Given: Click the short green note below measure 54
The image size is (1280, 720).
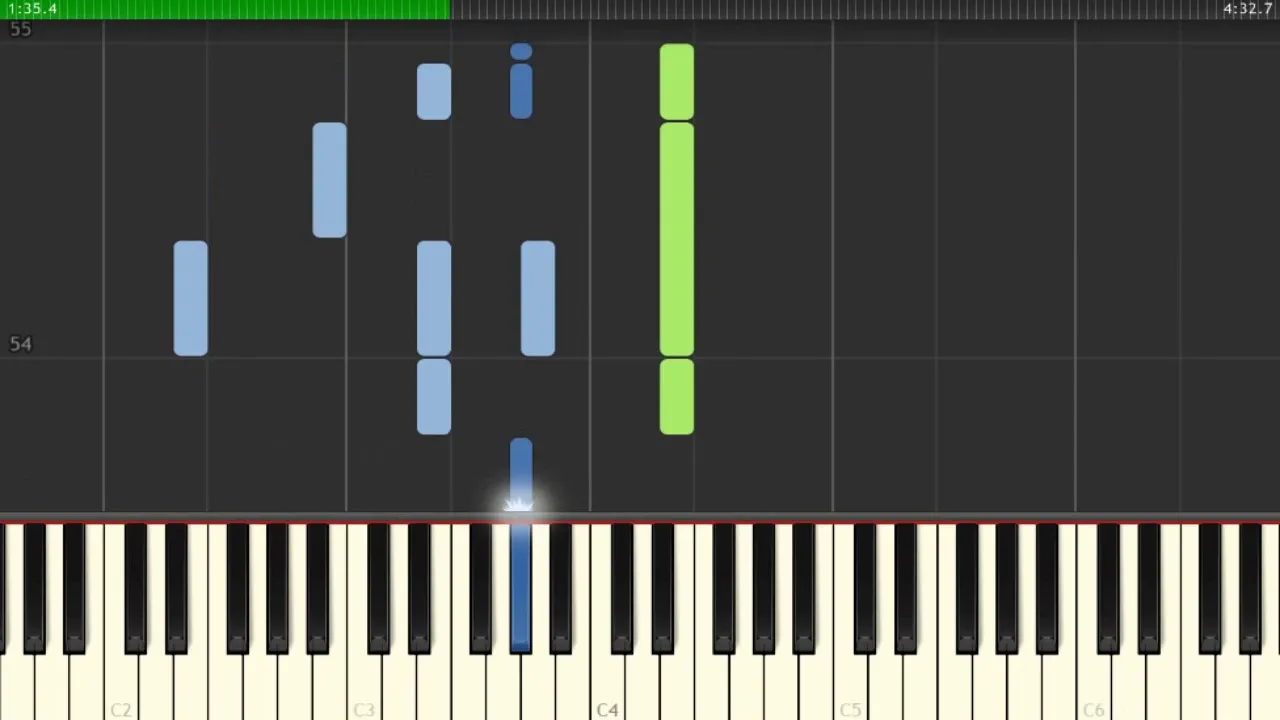Looking at the screenshot, I should [x=677, y=397].
